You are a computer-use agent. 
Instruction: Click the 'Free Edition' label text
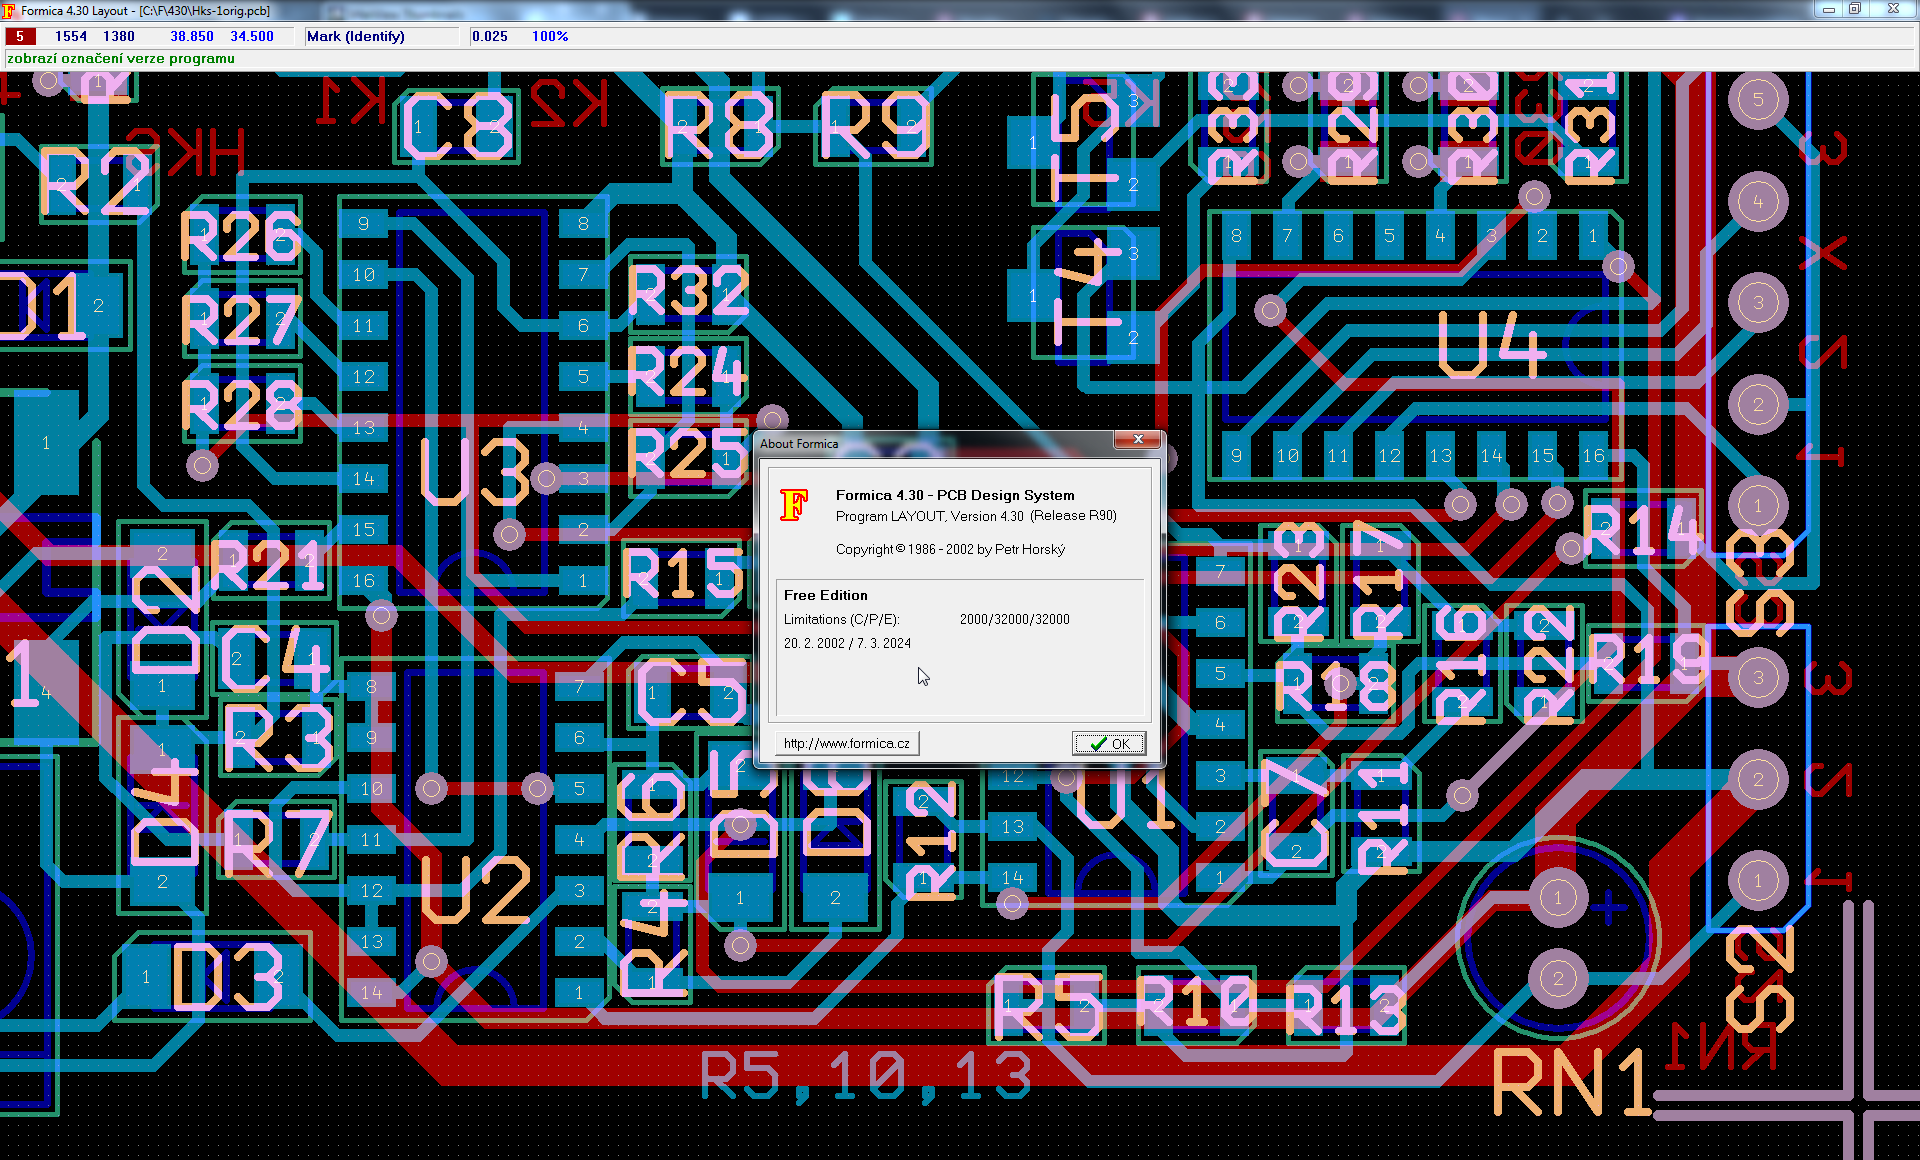pyautogui.click(x=826, y=595)
